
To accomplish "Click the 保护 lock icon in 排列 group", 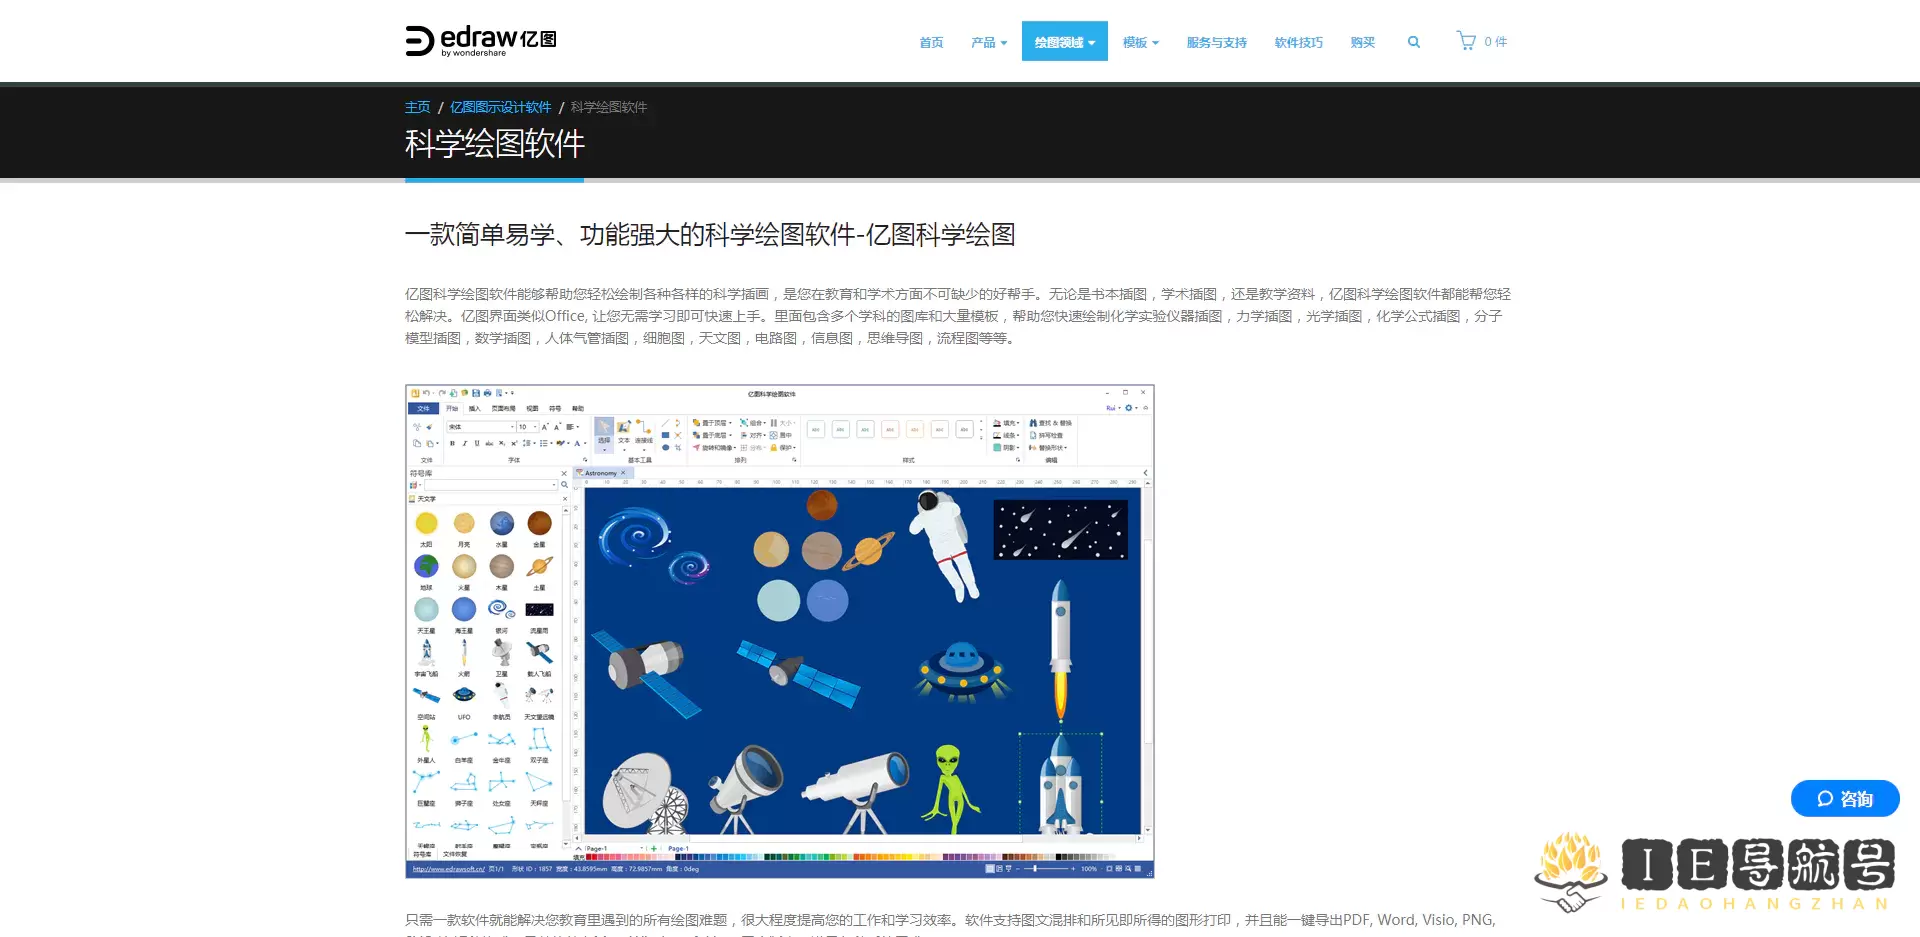I will coord(782,448).
